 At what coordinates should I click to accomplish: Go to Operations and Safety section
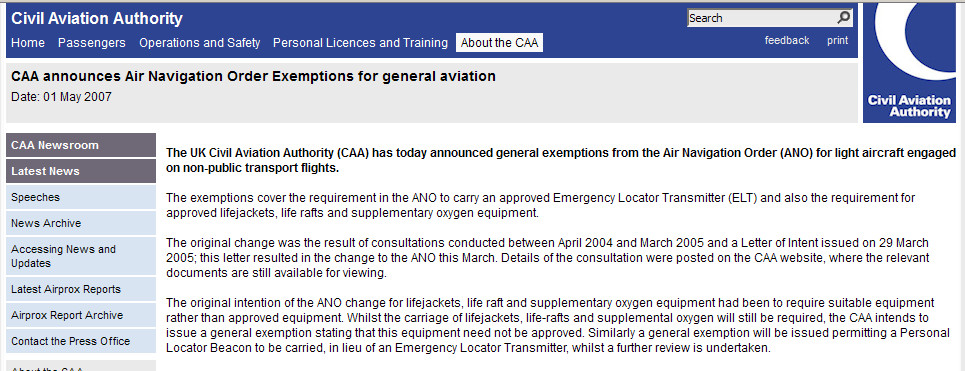tap(199, 43)
